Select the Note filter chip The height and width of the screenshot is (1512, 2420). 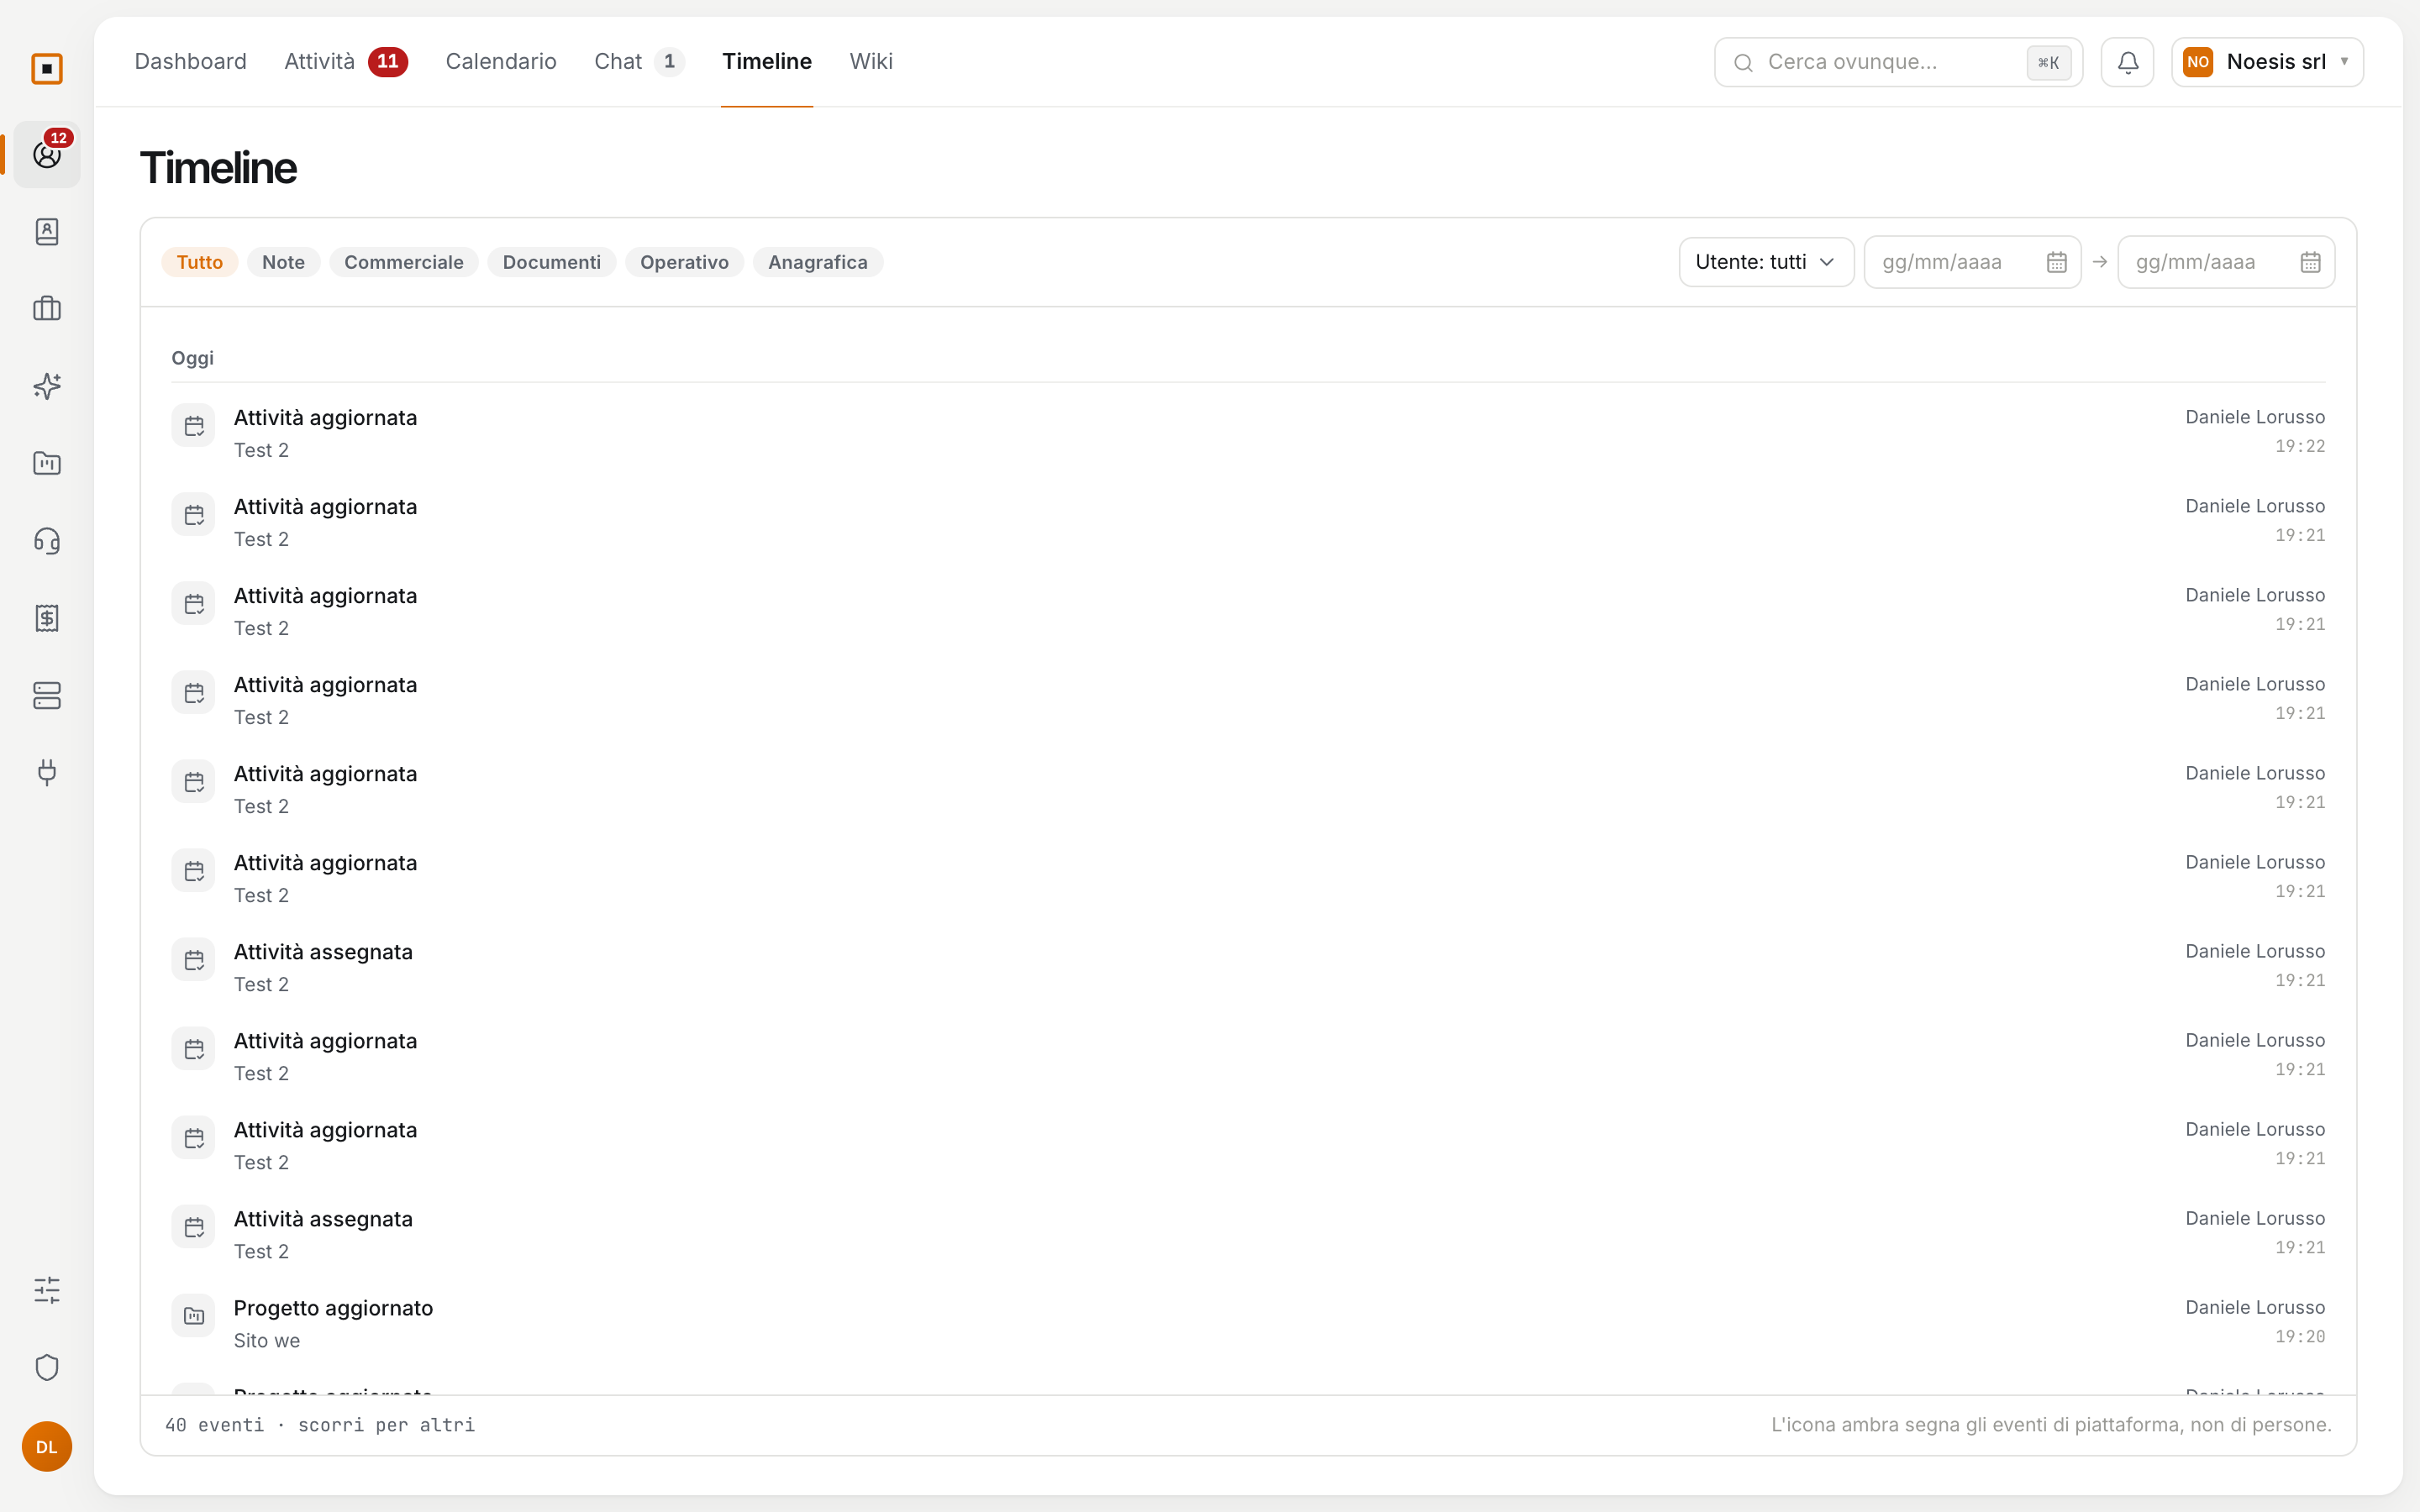click(x=283, y=262)
